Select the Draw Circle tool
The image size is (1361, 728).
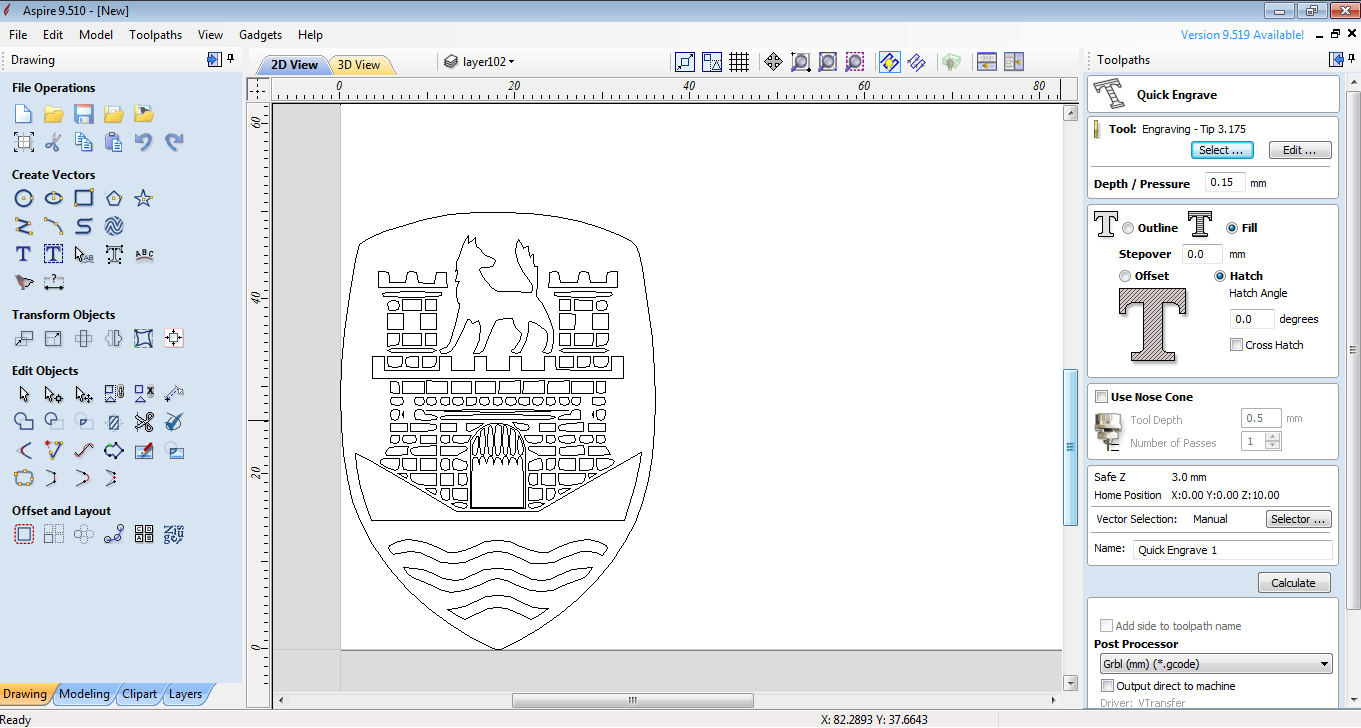(x=24, y=199)
